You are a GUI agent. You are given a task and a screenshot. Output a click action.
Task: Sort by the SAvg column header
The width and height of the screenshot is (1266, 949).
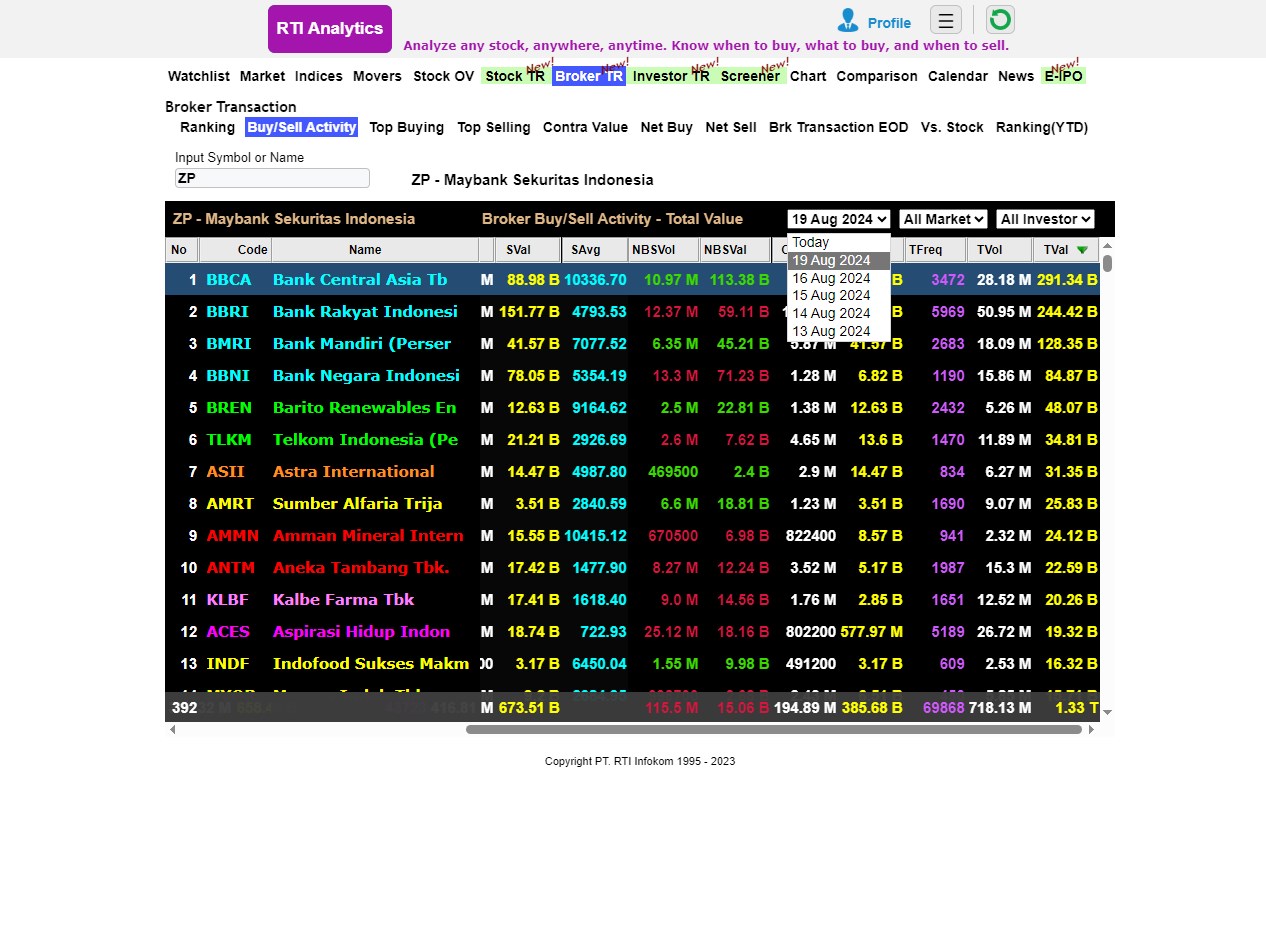click(595, 250)
